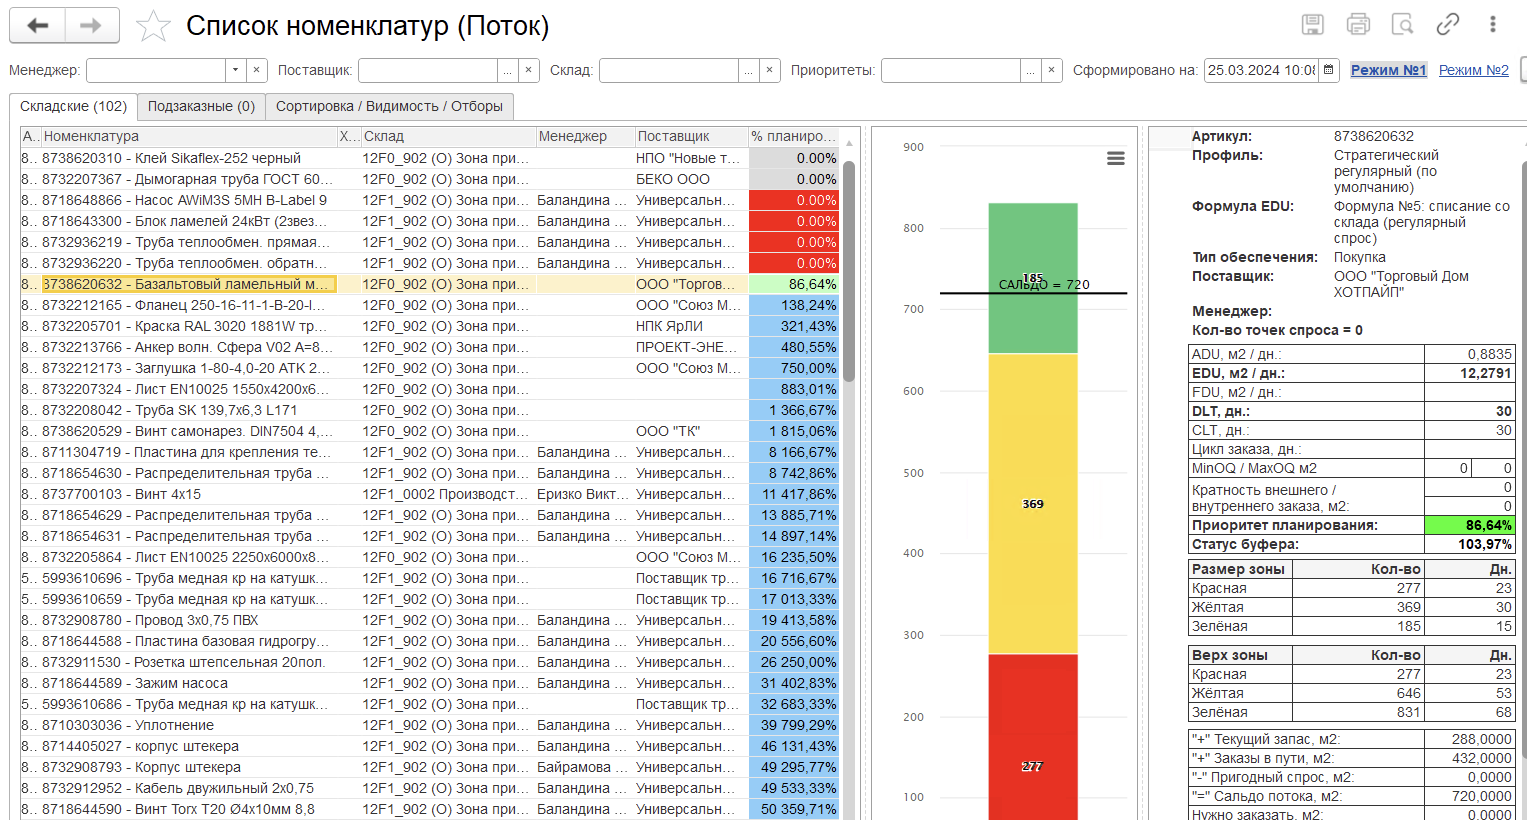The width and height of the screenshot is (1527, 820).
Task: Go forward with the right arrow button
Action: (x=92, y=26)
